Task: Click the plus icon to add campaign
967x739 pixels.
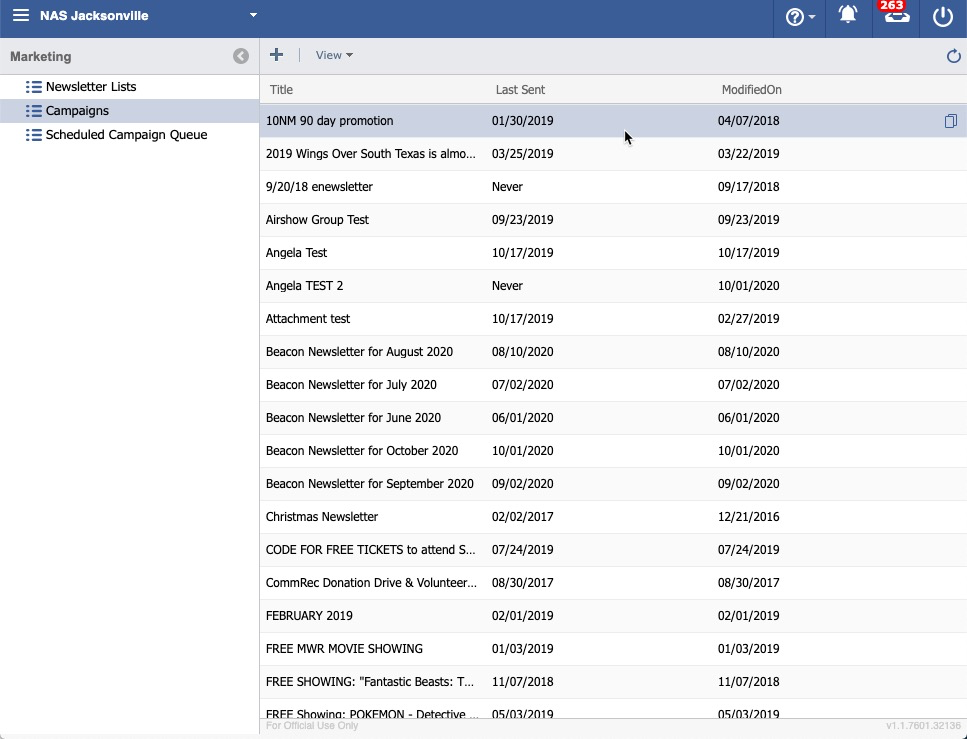Action: pyautogui.click(x=277, y=55)
